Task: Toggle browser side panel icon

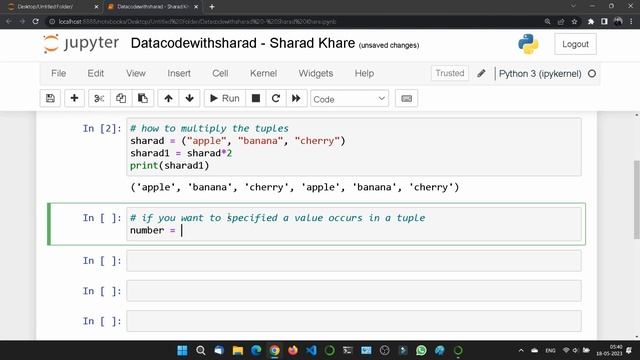Action: pos(604,22)
